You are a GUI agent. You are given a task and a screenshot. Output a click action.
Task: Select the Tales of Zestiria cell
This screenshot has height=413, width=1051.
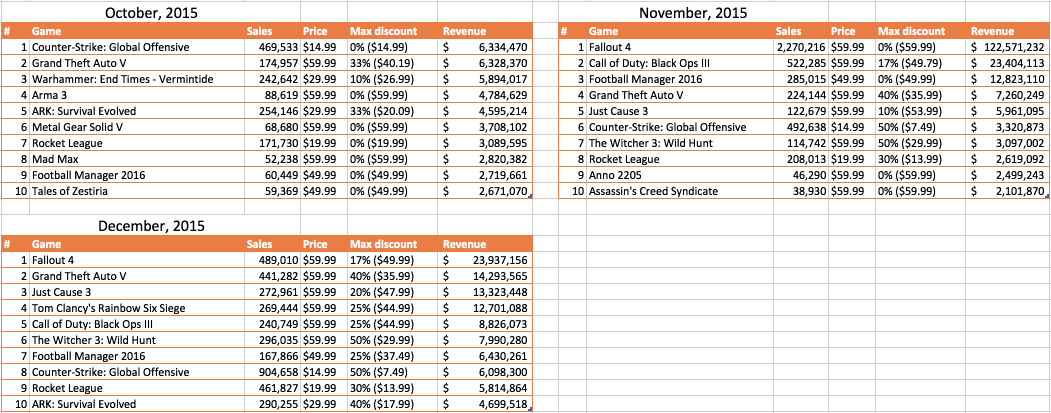click(73, 190)
